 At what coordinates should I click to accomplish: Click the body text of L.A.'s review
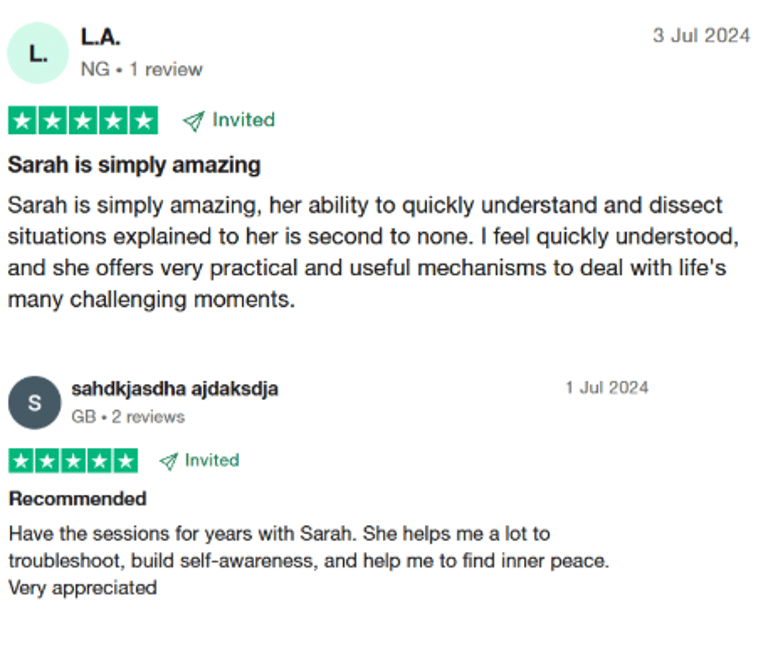click(x=365, y=252)
